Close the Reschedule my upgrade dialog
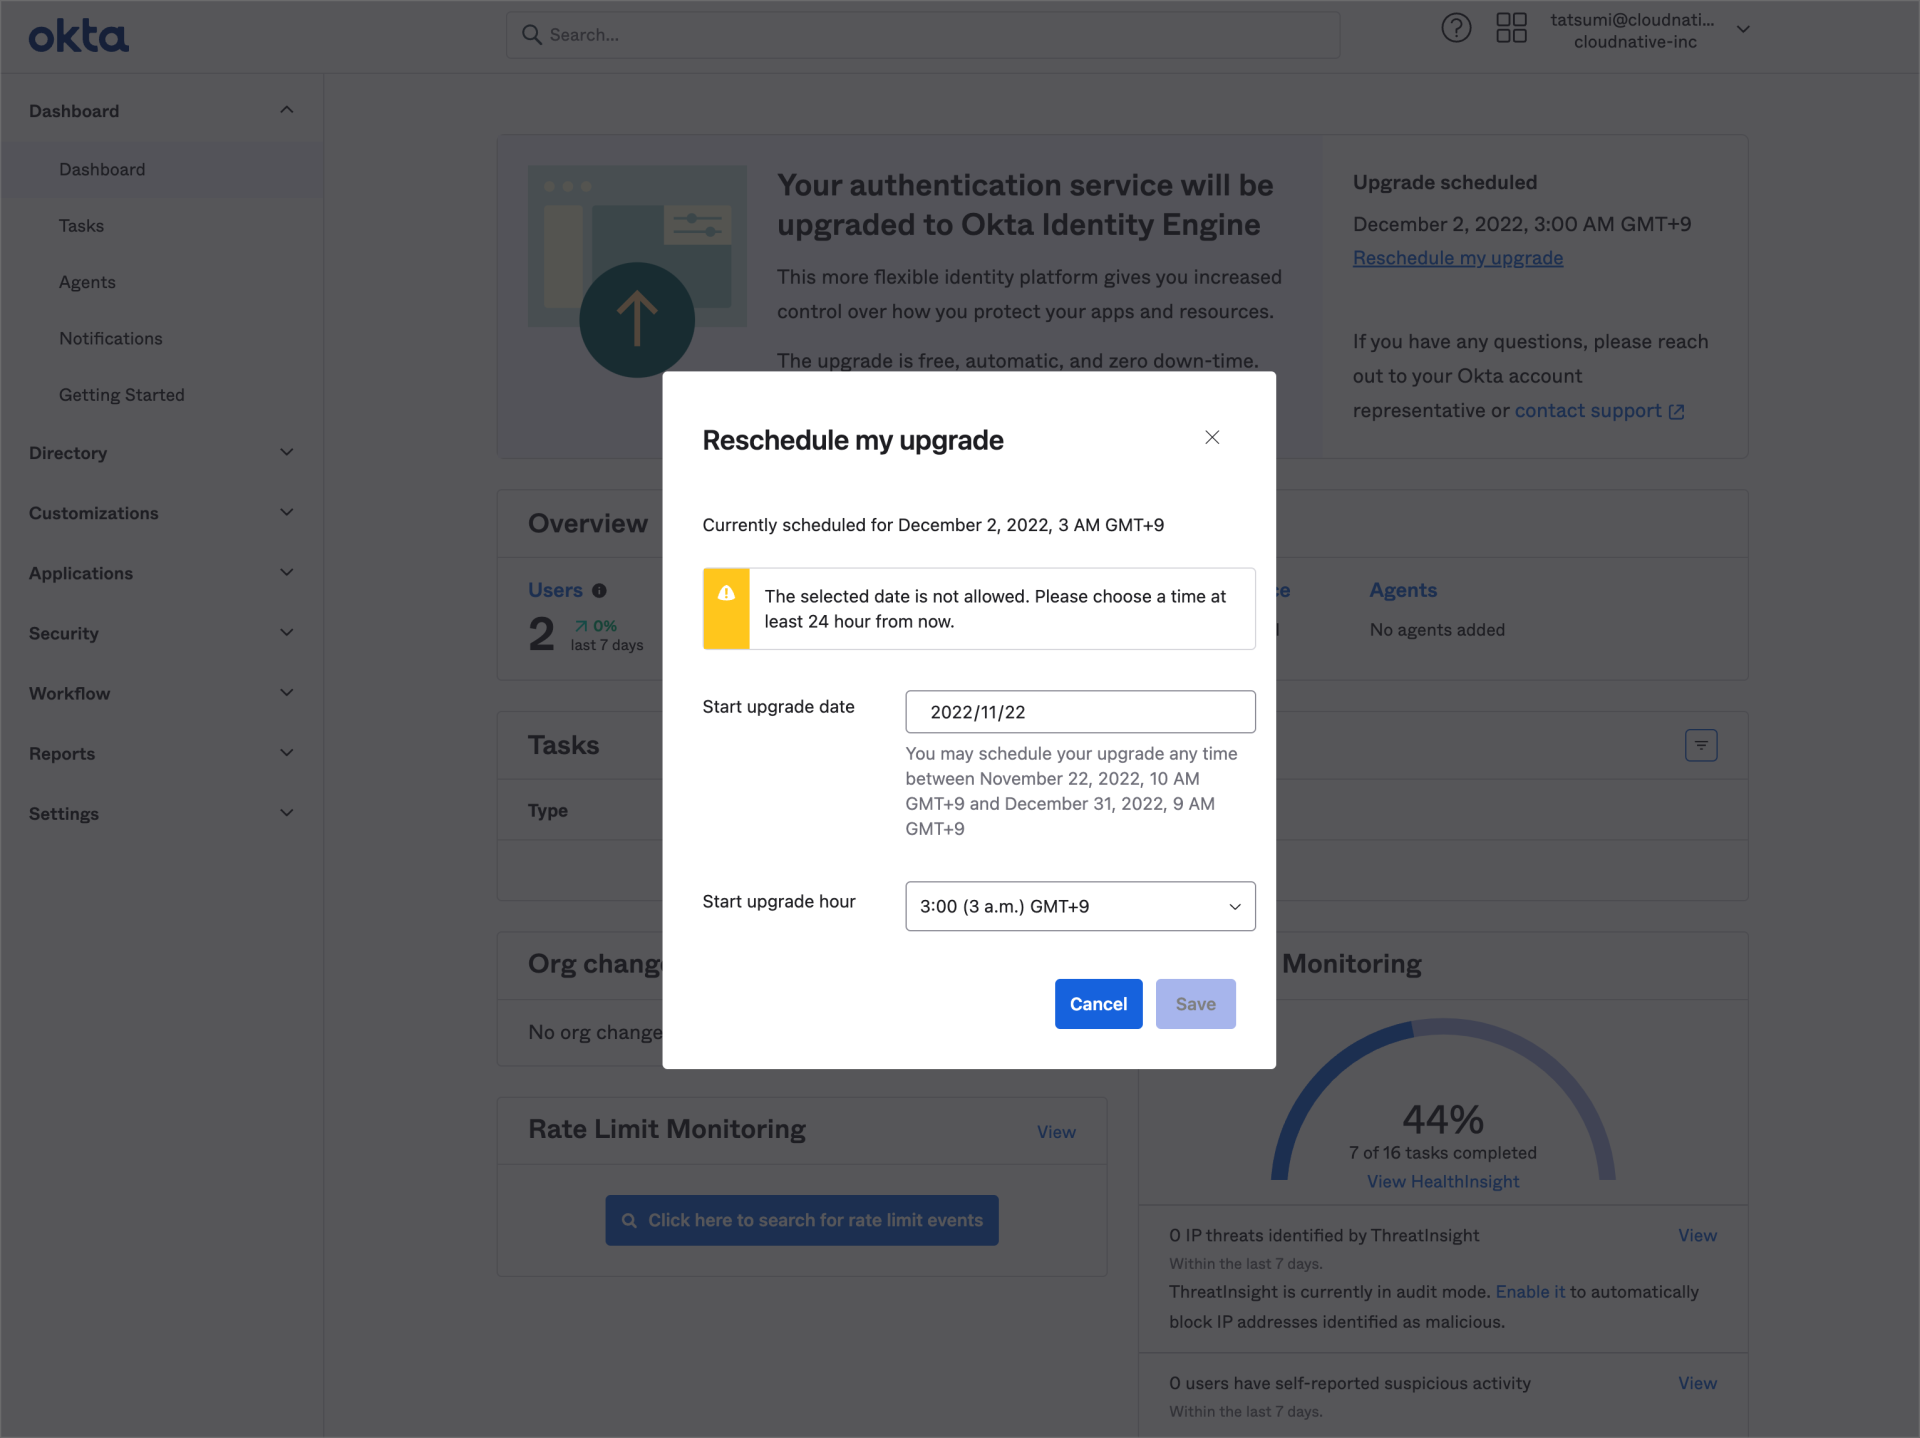The image size is (1920, 1438). [1212, 437]
